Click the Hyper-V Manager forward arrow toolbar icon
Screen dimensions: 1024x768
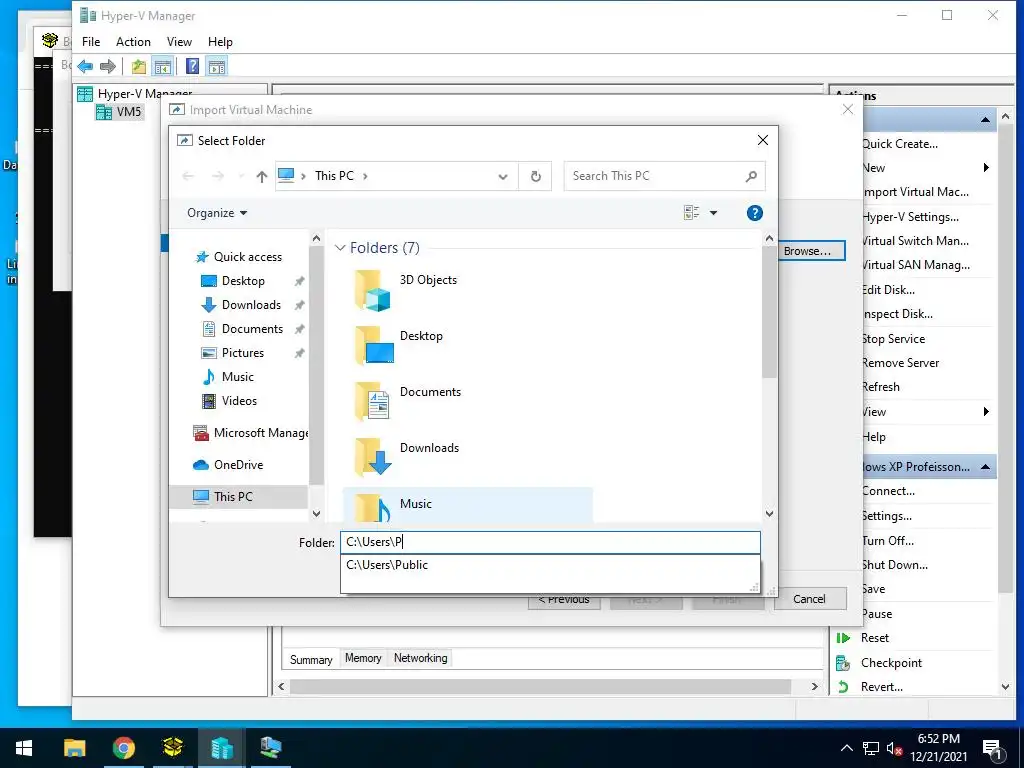click(x=108, y=66)
